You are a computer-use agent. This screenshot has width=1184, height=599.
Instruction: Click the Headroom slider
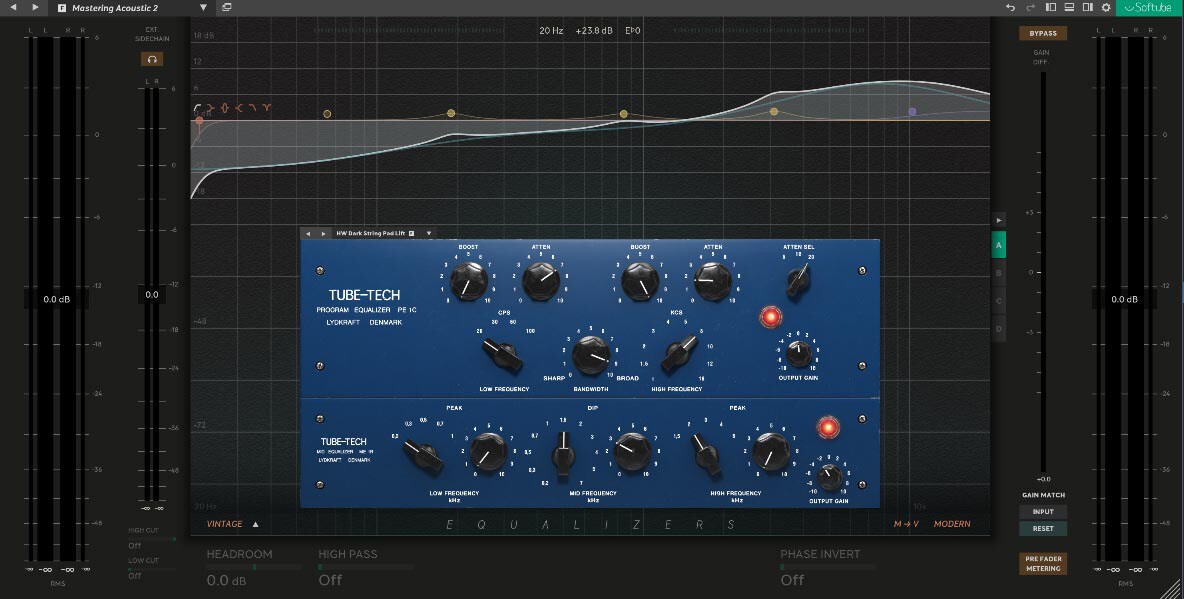click(x=254, y=567)
